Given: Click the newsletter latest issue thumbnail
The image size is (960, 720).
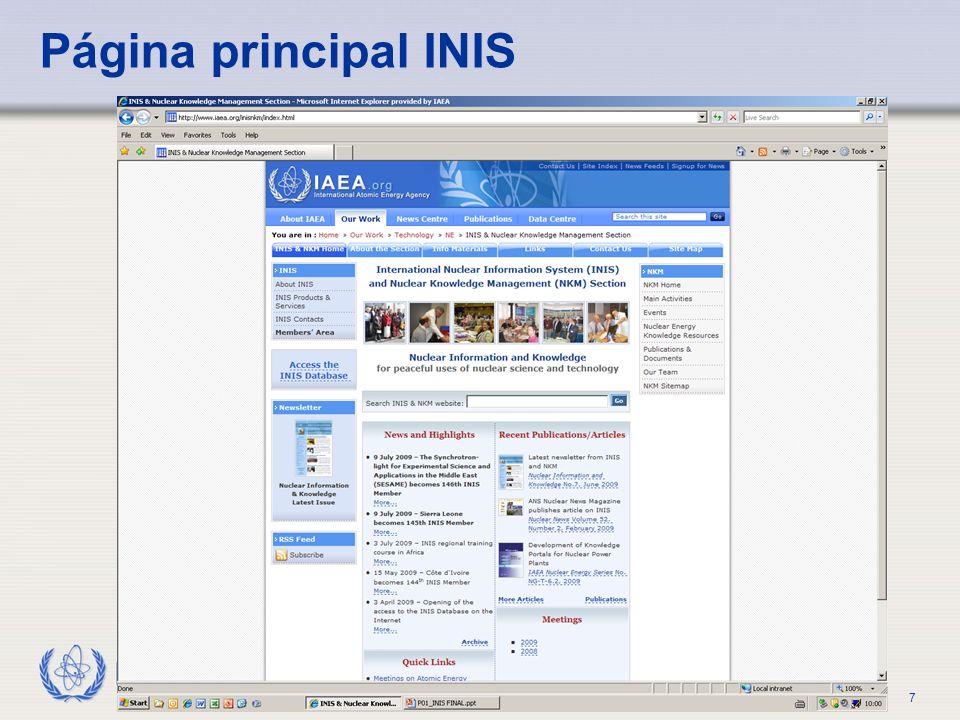Looking at the screenshot, I should [x=313, y=448].
